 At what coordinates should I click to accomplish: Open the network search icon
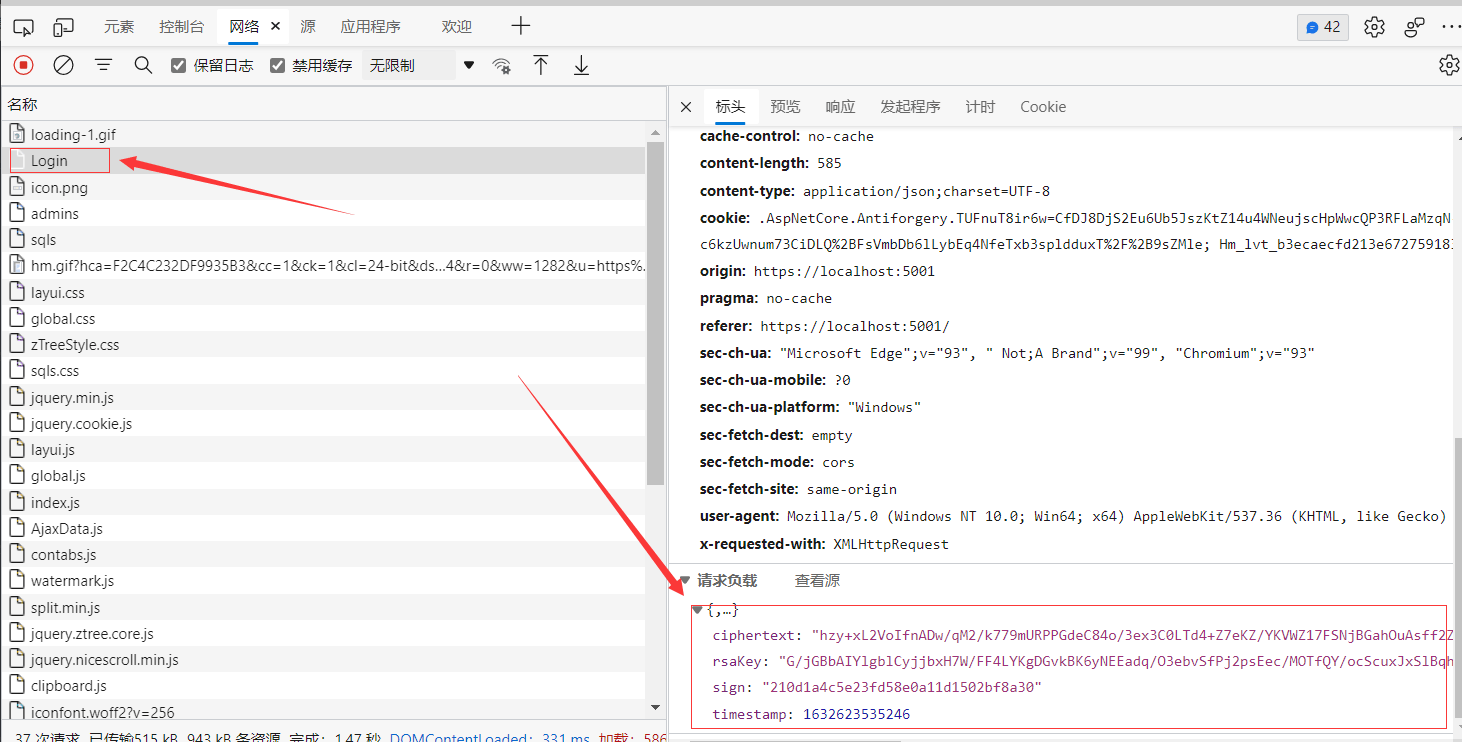click(x=143, y=65)
